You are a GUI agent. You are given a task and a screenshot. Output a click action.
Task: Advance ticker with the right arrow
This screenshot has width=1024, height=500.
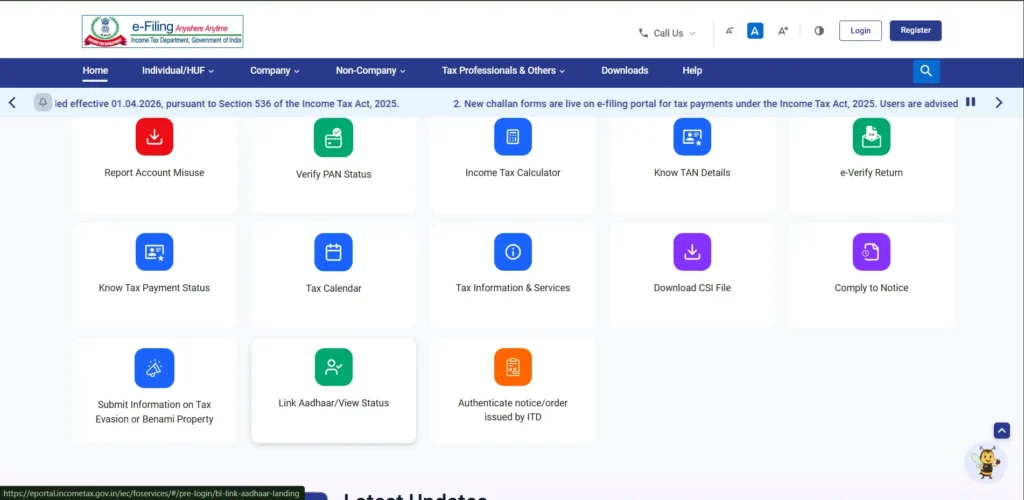(x=998, y=102)
